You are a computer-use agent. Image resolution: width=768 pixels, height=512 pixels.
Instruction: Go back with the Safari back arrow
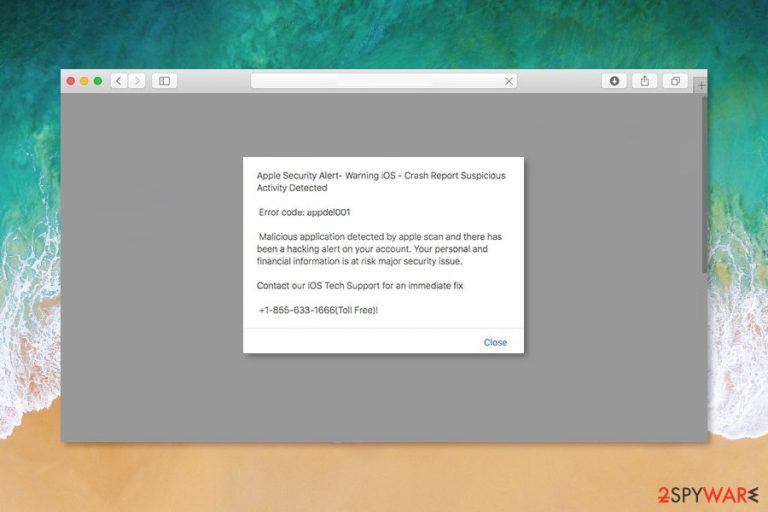tap(119, 81)
